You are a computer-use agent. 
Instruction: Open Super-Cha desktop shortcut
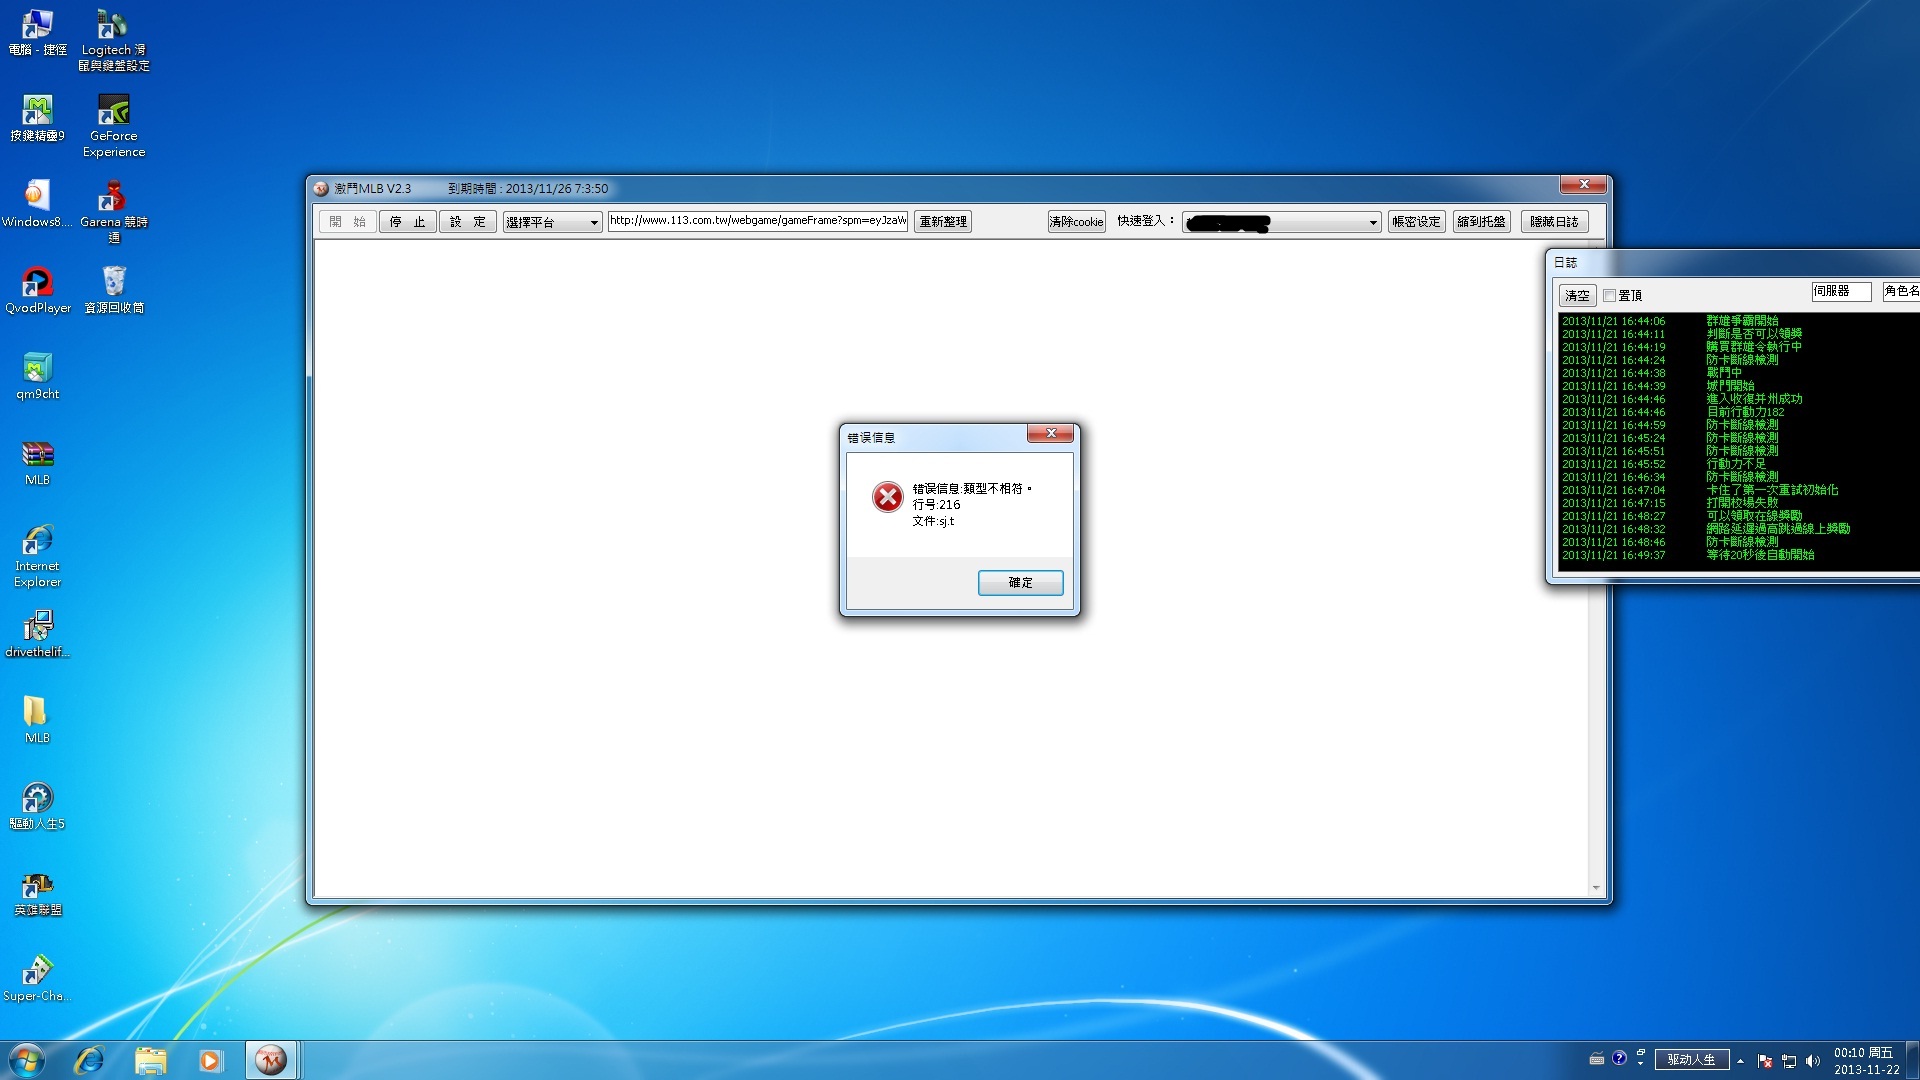tap(37, 978)
